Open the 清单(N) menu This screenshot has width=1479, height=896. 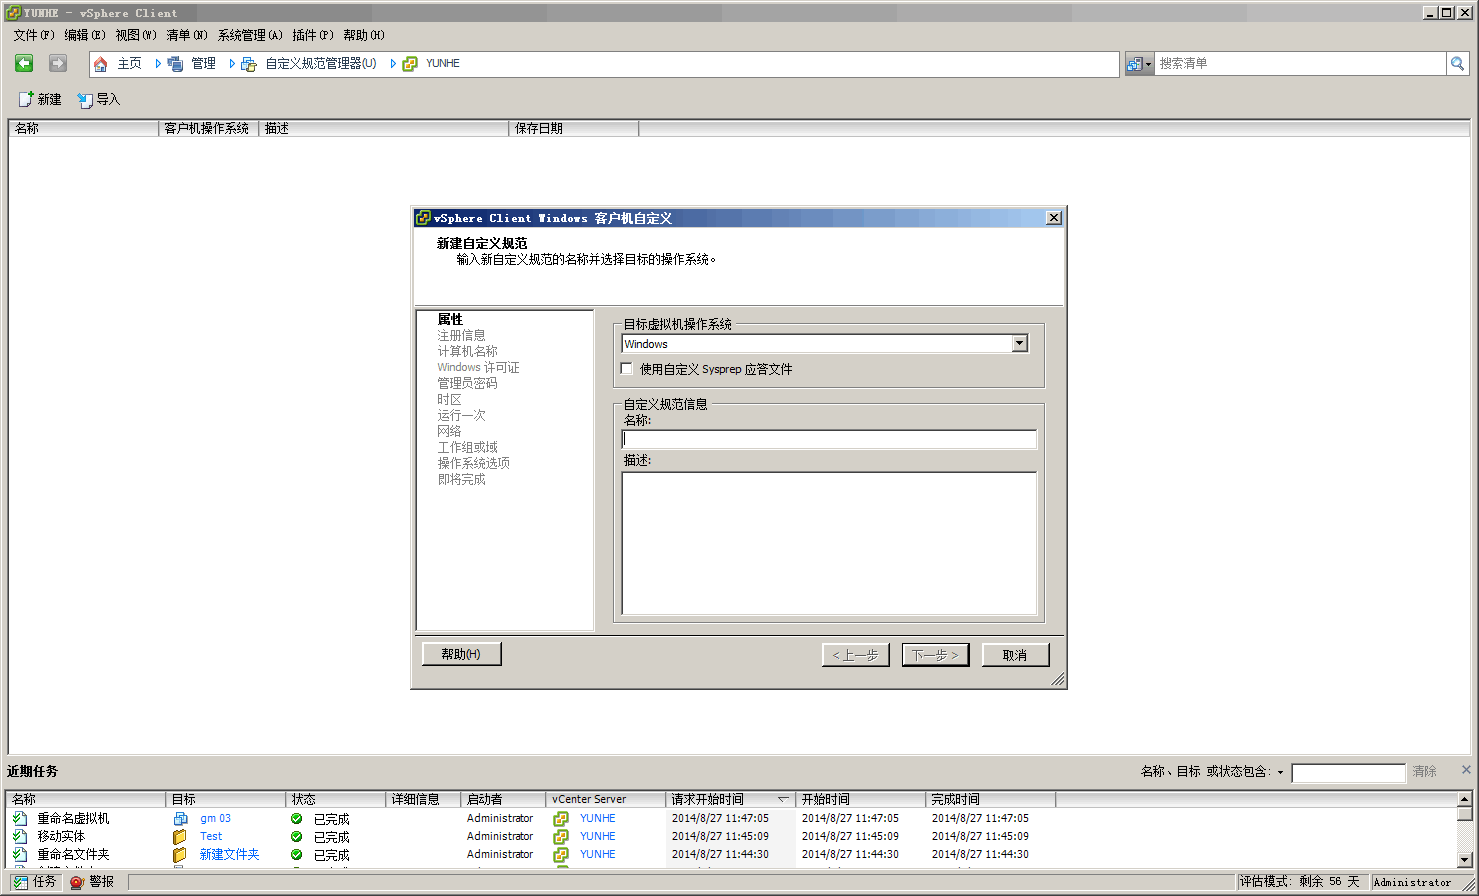pyautogui.click(x=187, y=35)
